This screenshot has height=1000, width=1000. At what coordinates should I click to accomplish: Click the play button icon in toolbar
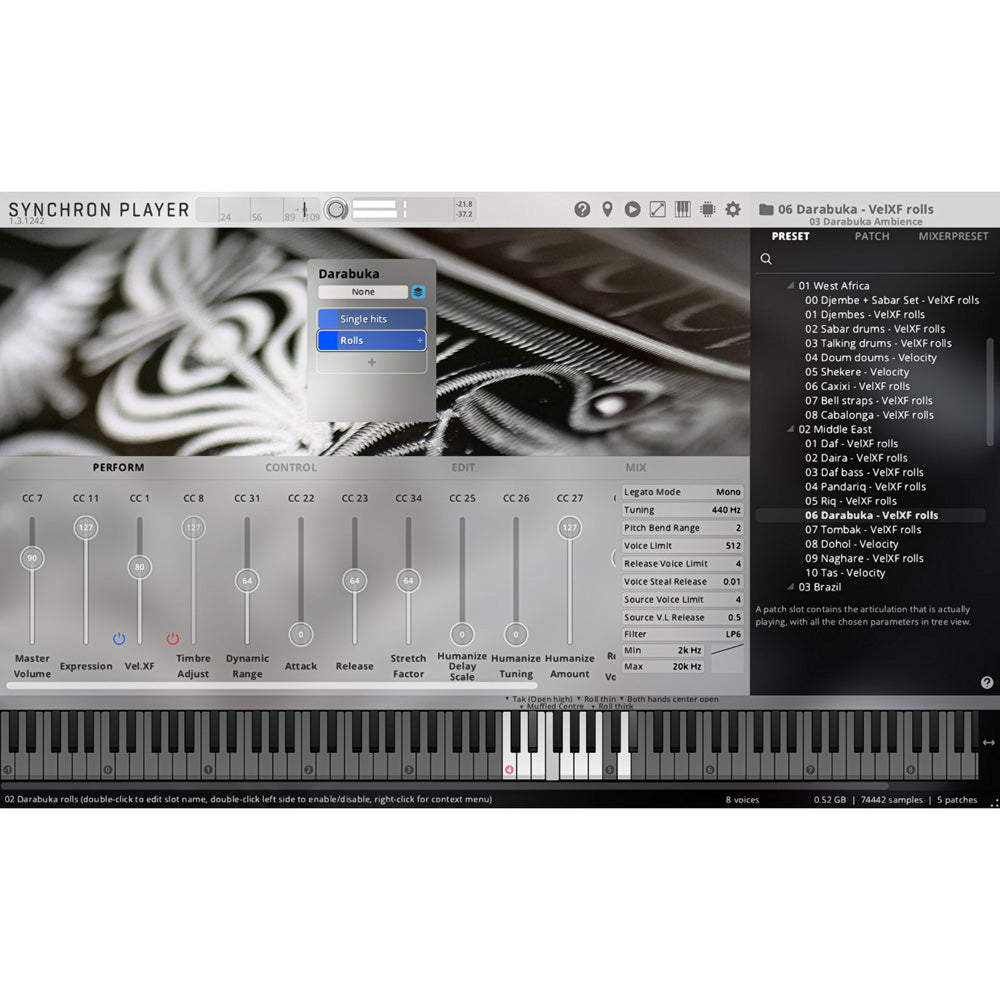(x=632, y=209)
